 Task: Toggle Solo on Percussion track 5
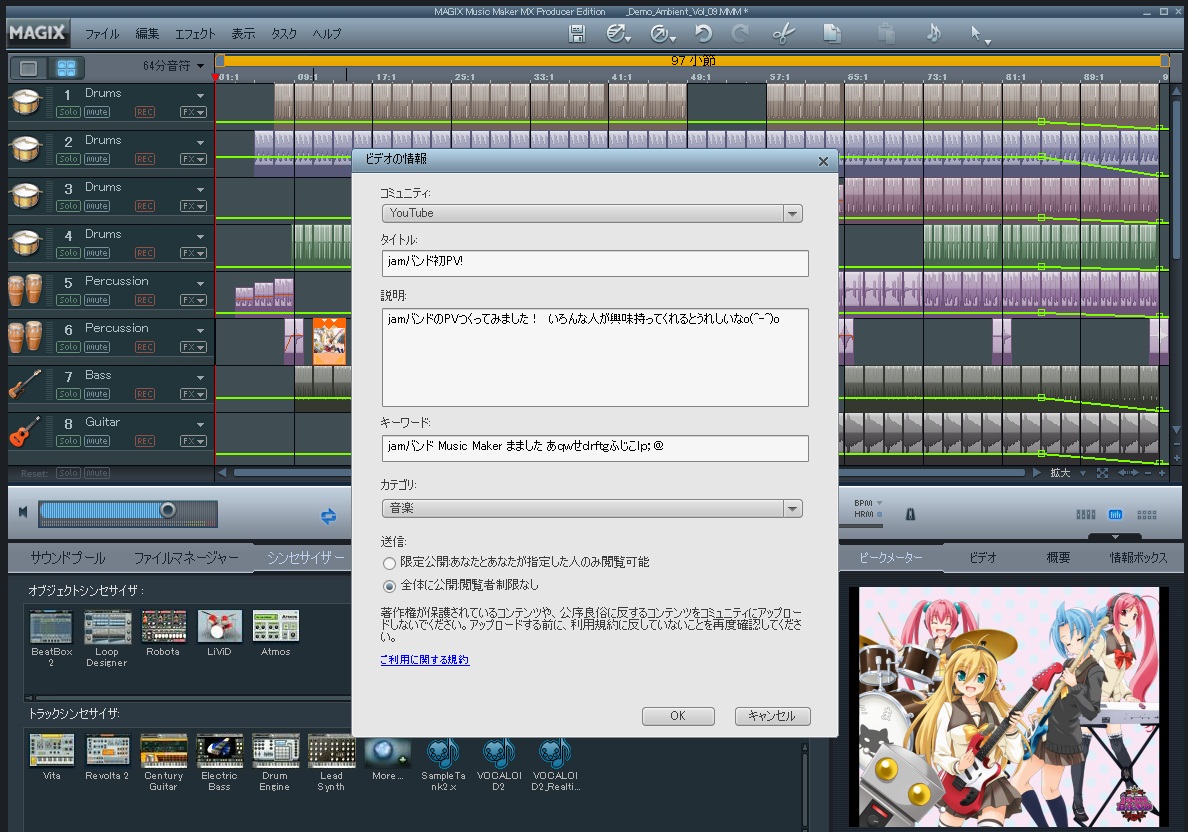click(x=68, y=300)
